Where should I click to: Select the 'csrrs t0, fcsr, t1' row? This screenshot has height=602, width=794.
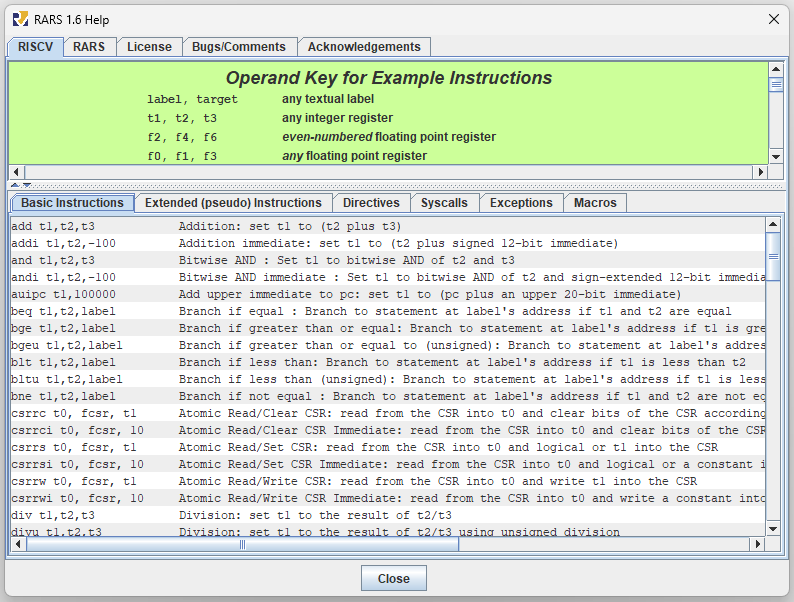point(388,448)
